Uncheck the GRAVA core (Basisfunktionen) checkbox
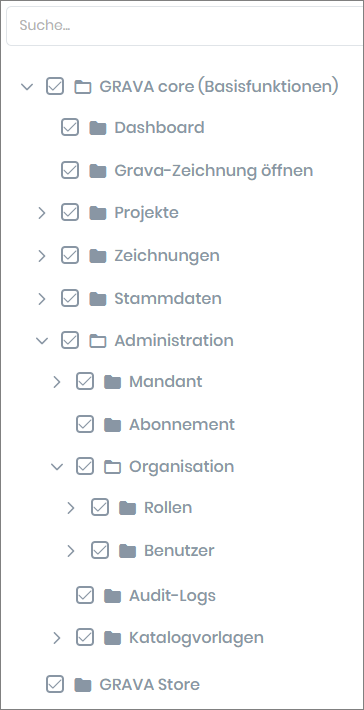The height and width of the screenshot is (710, 364). 55,86
